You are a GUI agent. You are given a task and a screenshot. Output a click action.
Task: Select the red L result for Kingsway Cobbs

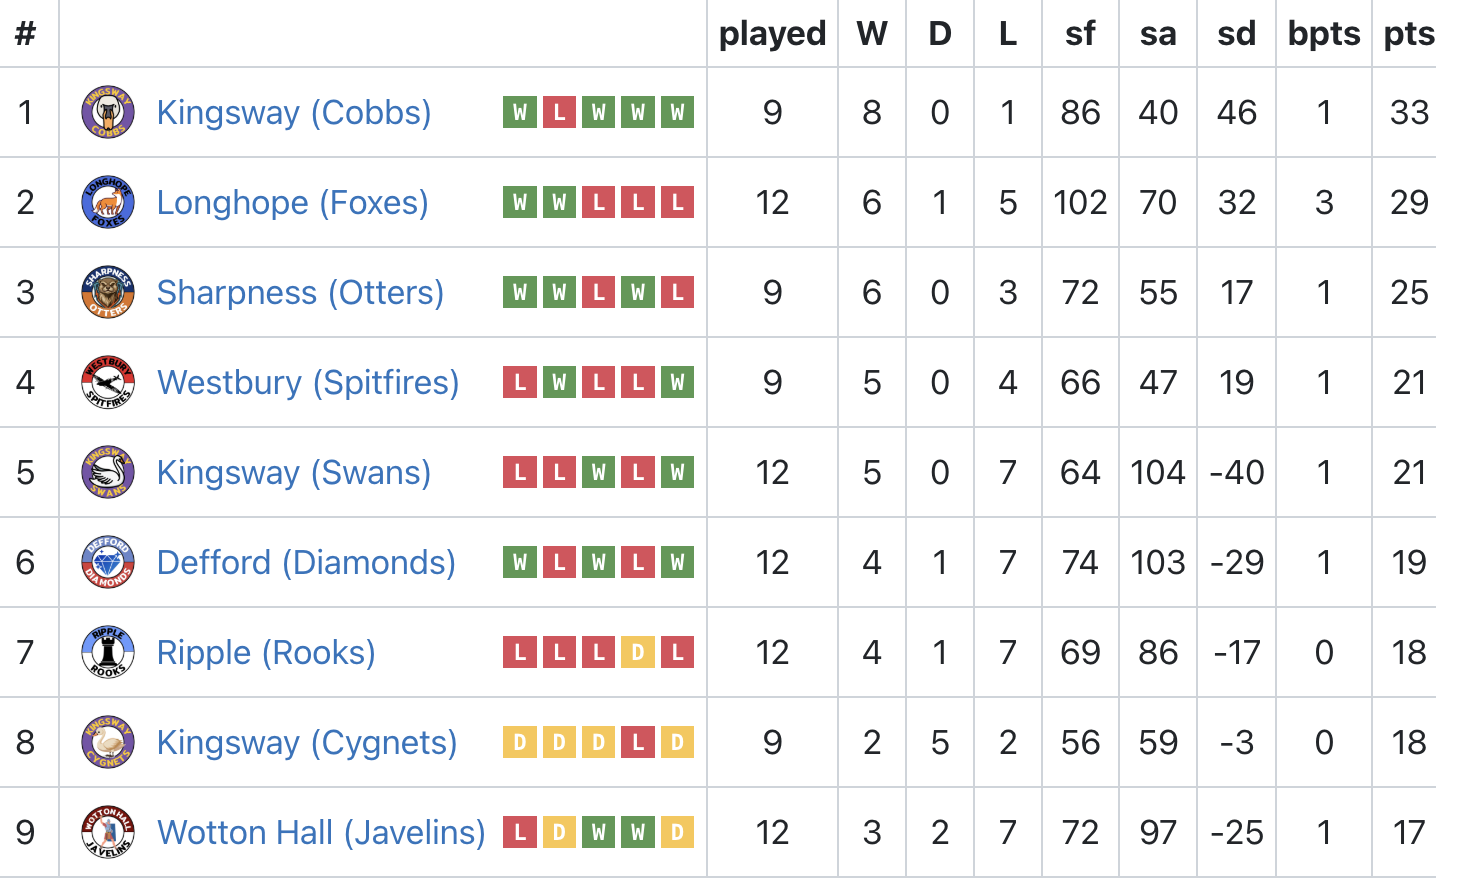click(x=559, y=112)
